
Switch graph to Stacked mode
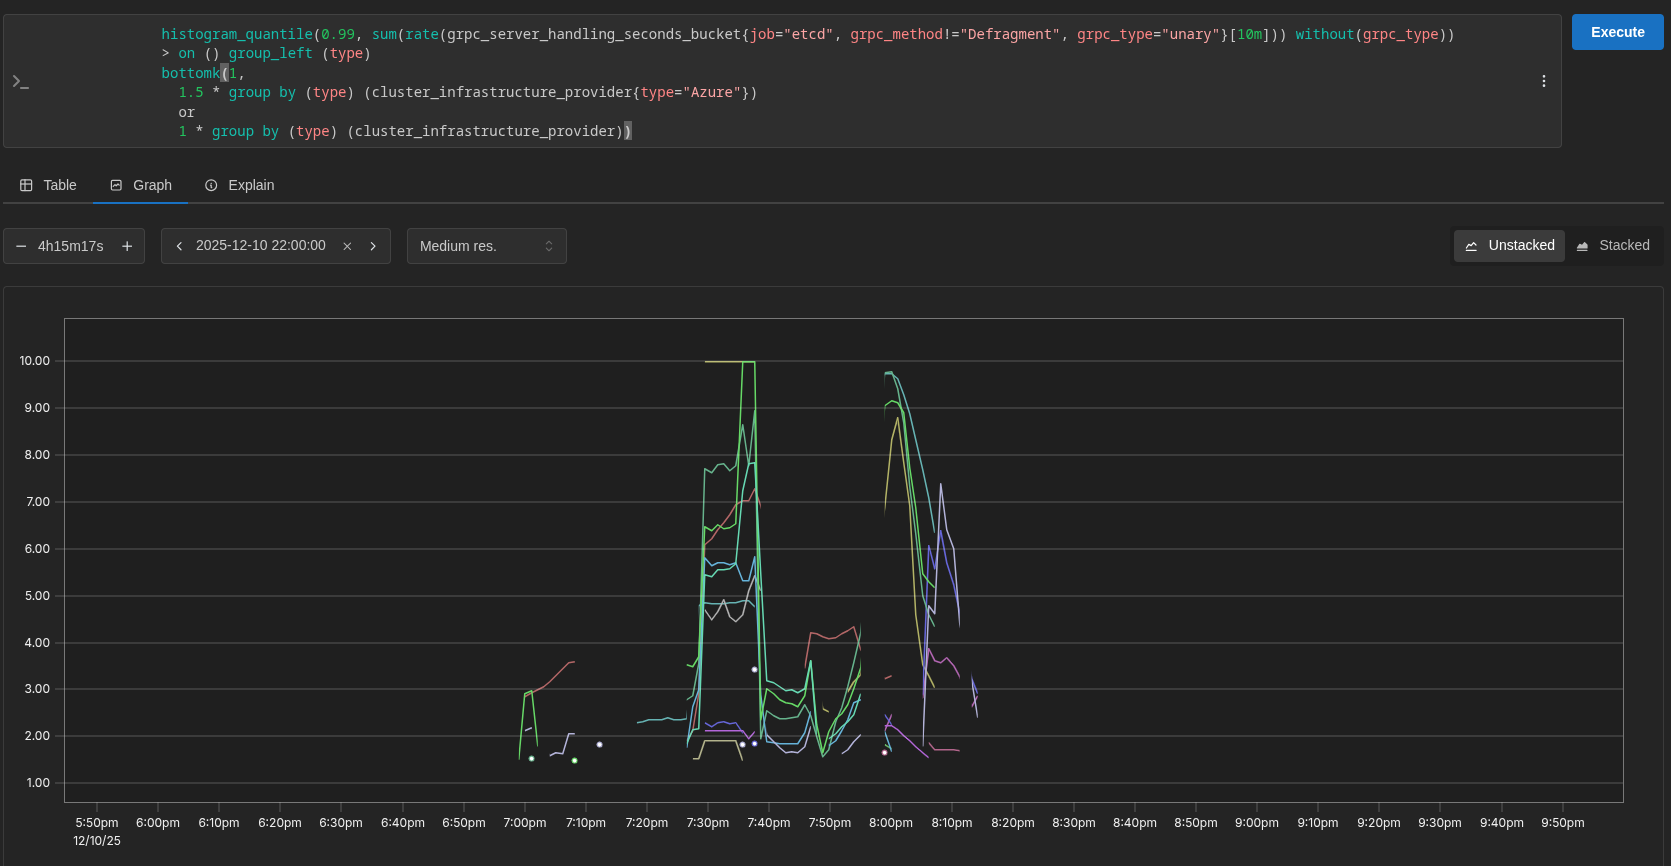click(x=1613, y=245)
